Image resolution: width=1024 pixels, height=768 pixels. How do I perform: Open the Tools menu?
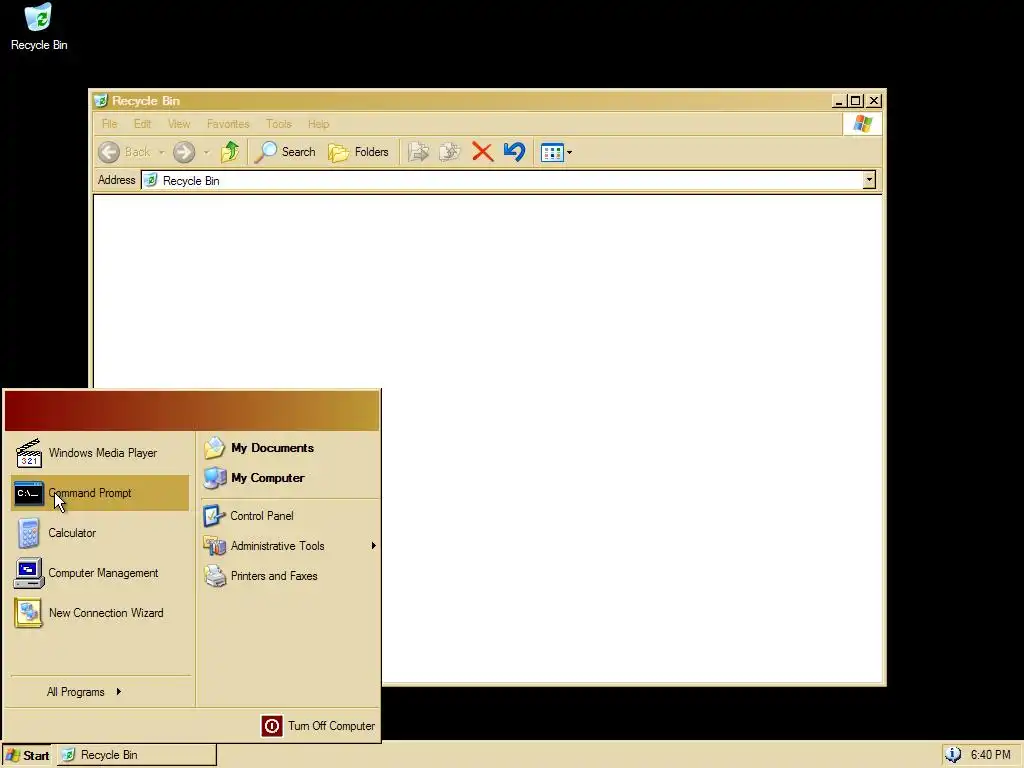click(x=279, y=124)
